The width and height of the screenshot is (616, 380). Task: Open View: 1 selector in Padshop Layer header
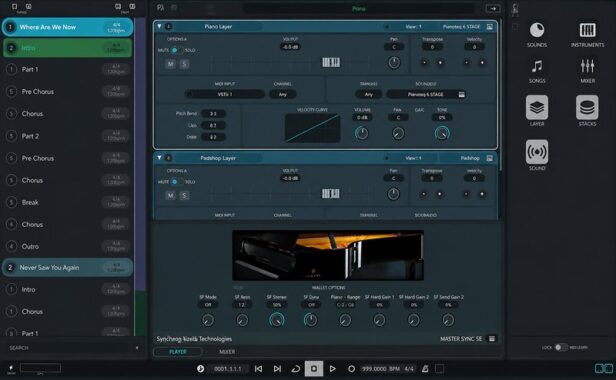(x=413, y=158)
